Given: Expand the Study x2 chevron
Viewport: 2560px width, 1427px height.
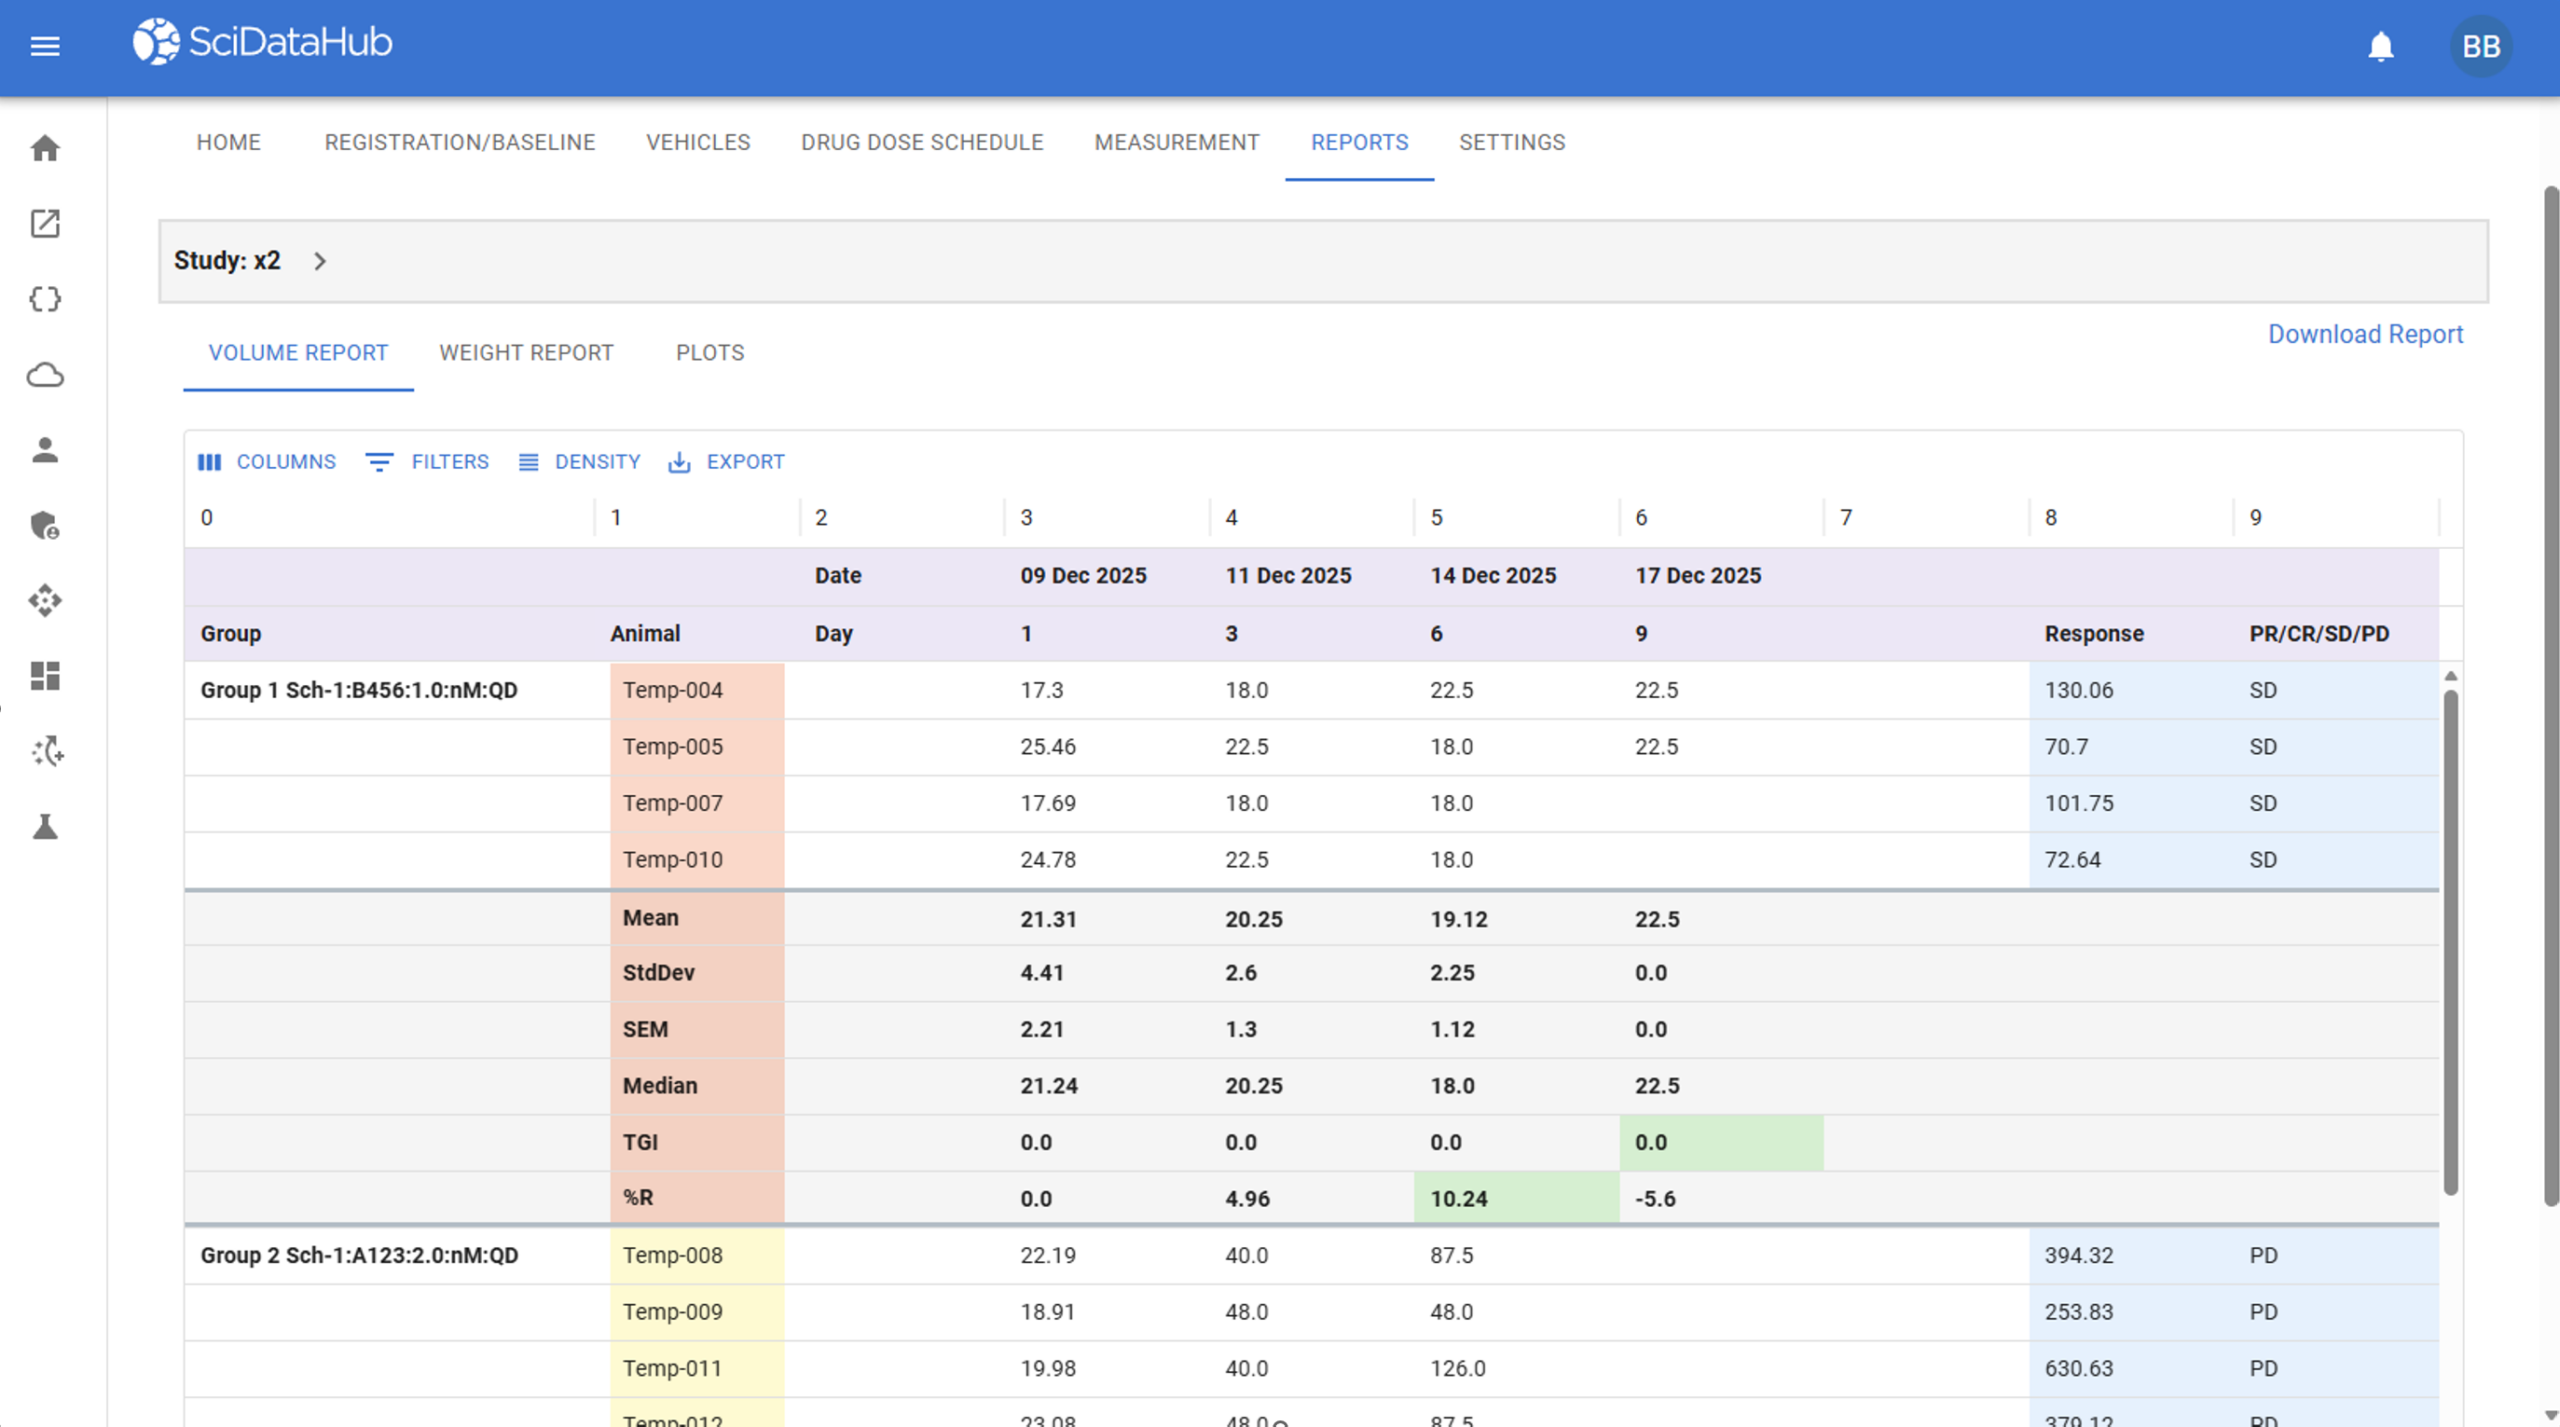Looking at the screenshot, I should (320, 261).
